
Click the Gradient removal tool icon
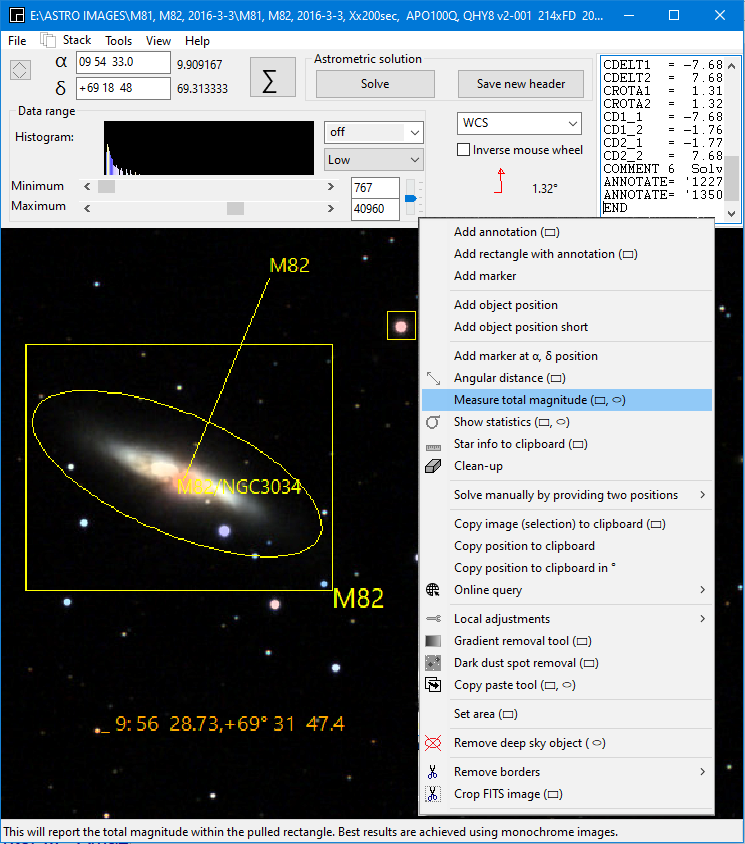click(x=433, y=641)
